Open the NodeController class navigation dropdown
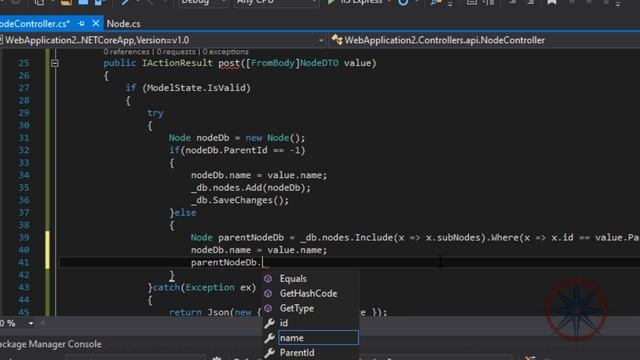Screen dimensions: 640x360 click(x=444, y=40)
